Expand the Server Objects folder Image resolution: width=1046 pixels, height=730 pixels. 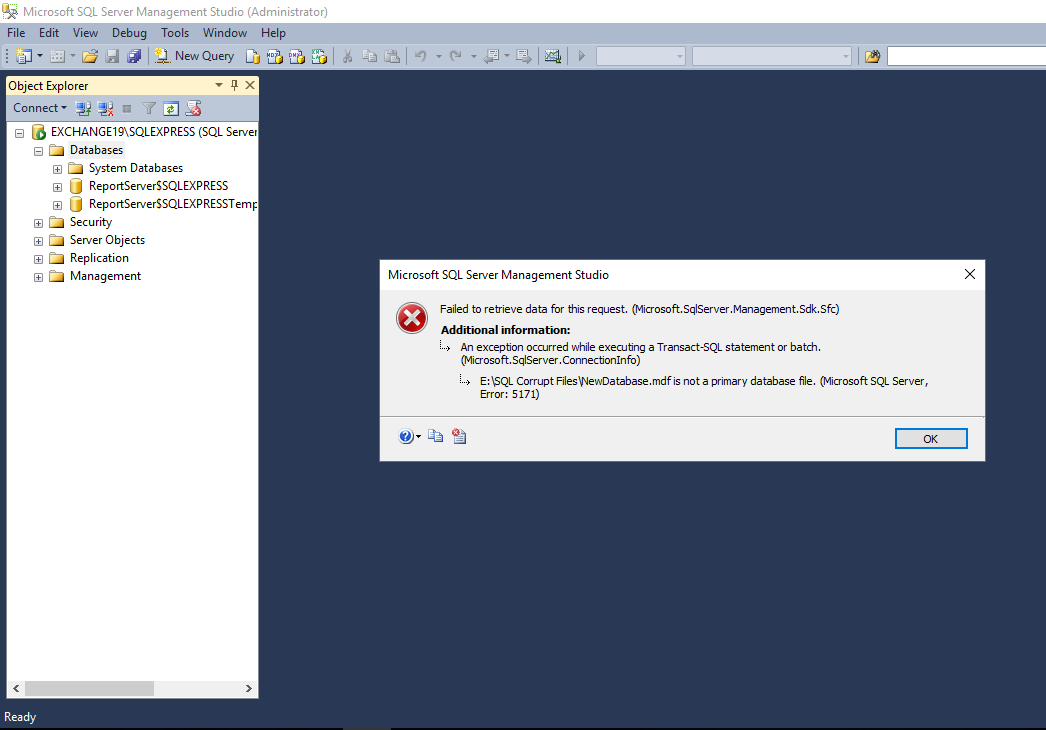38,241
